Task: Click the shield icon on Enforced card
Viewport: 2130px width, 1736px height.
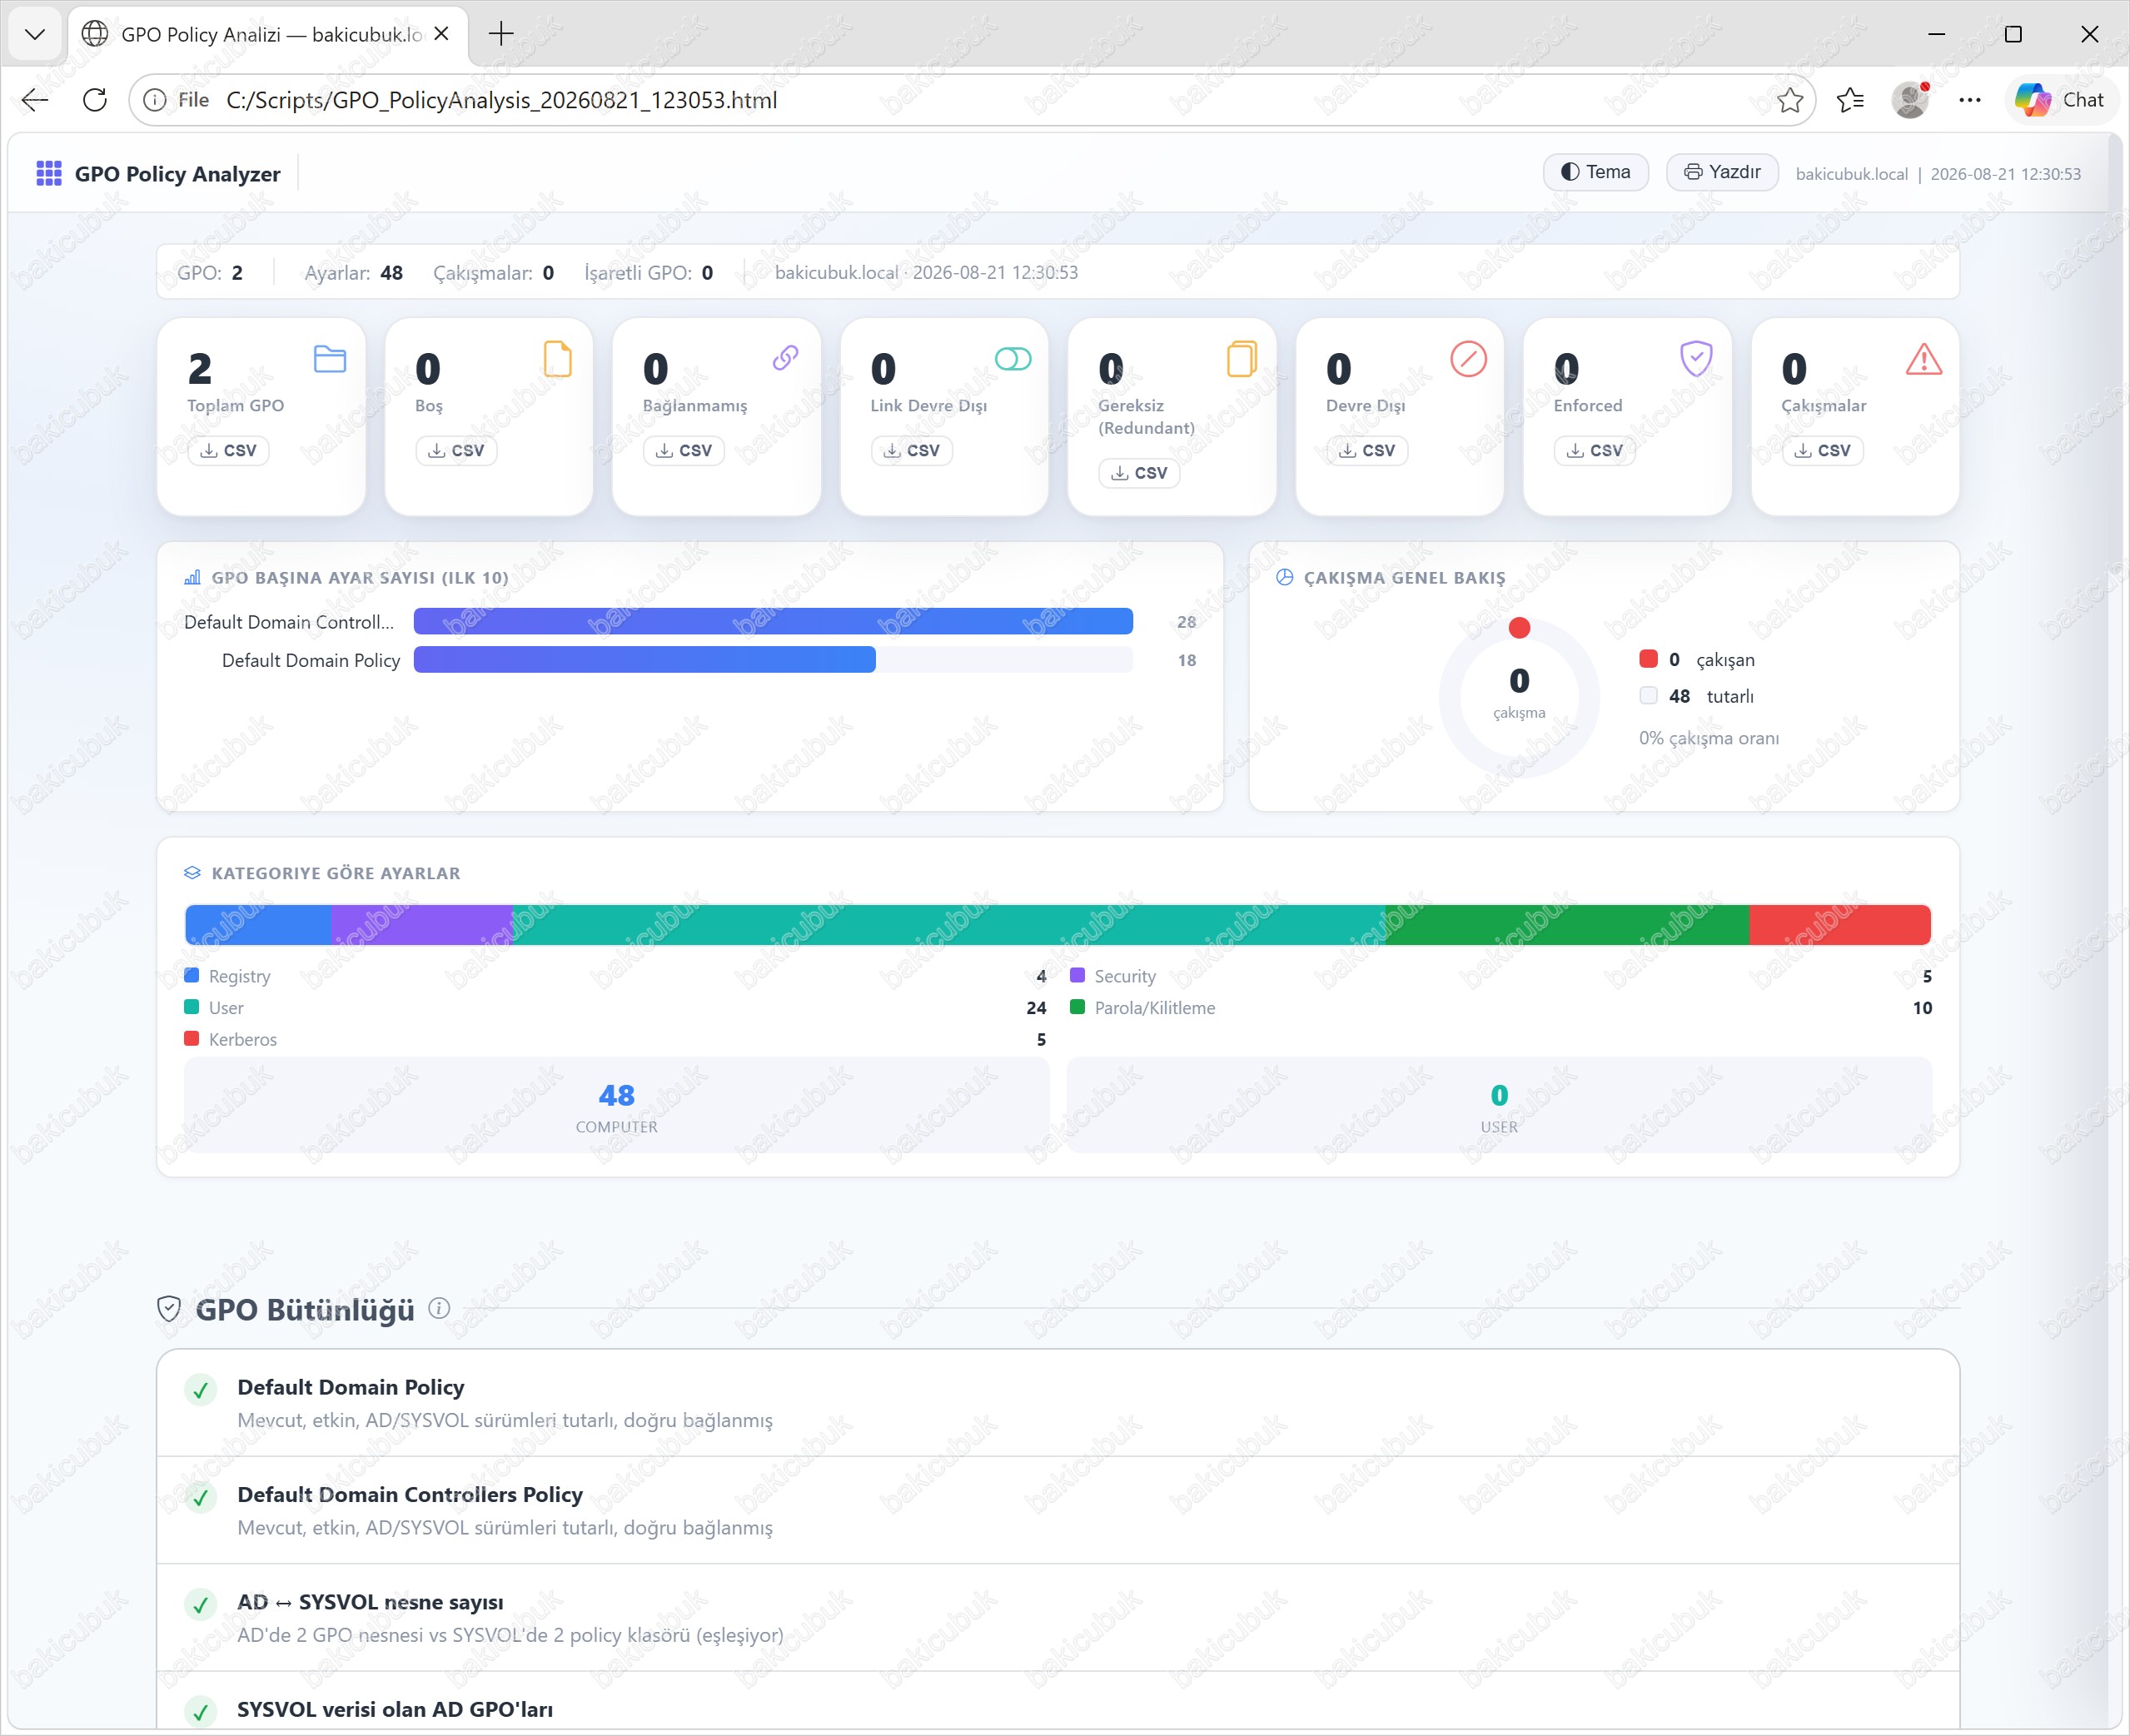Action: [1696, 358]
